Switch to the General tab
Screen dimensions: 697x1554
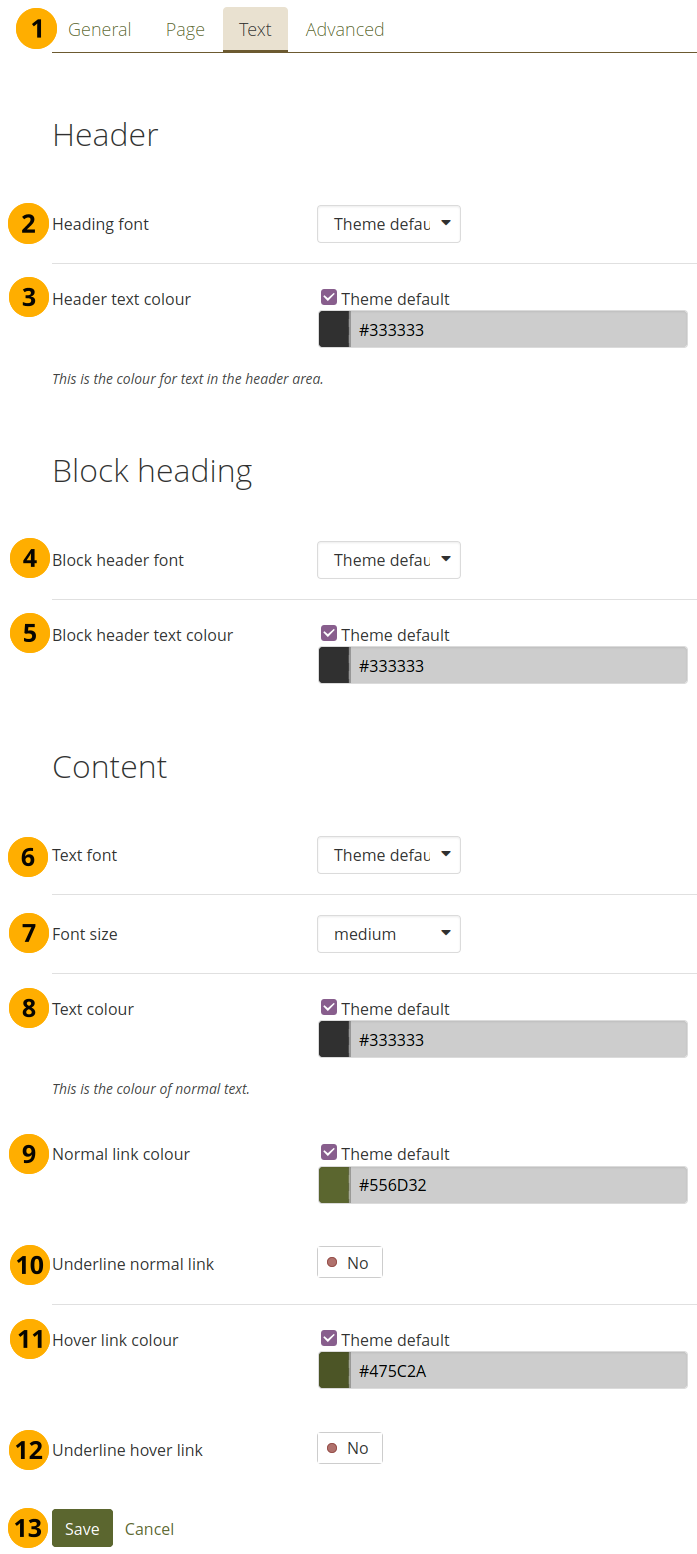tap(99, 30)
